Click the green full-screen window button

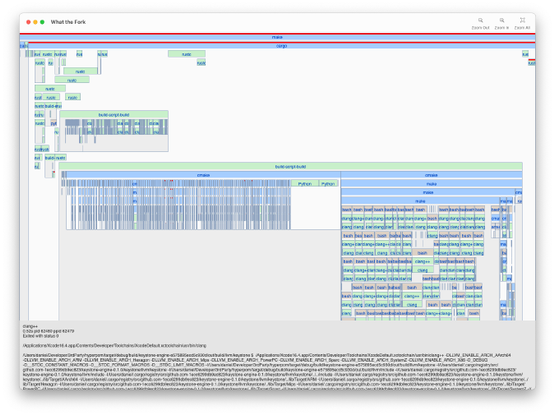(x=42, y=22)
